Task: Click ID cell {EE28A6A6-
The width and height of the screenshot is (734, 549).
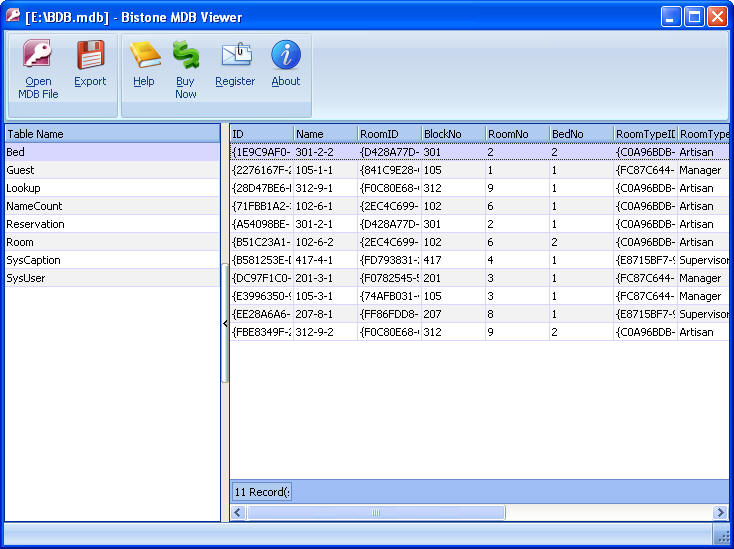Action: coord(262,314)
